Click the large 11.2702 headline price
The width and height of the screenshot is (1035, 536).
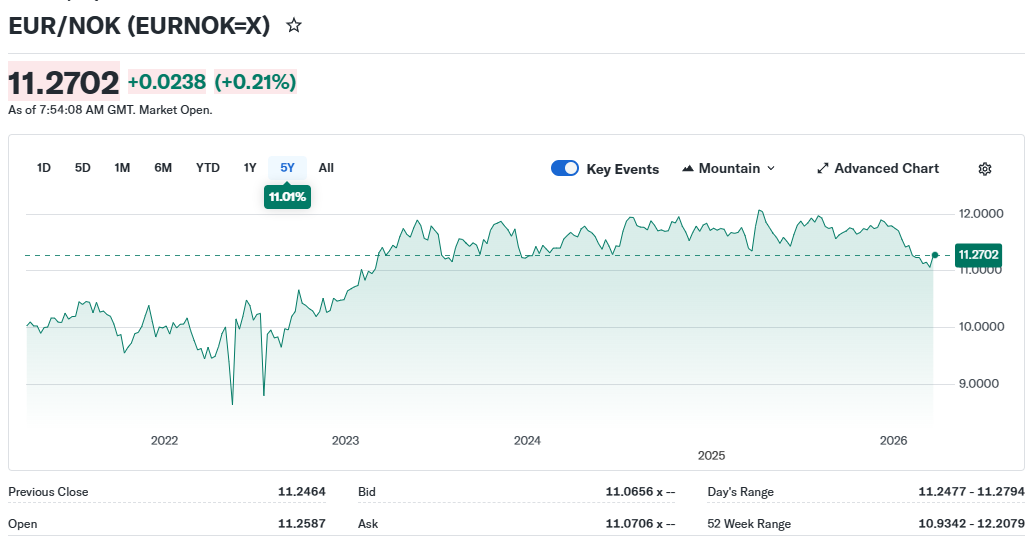(x=64, y=82)
